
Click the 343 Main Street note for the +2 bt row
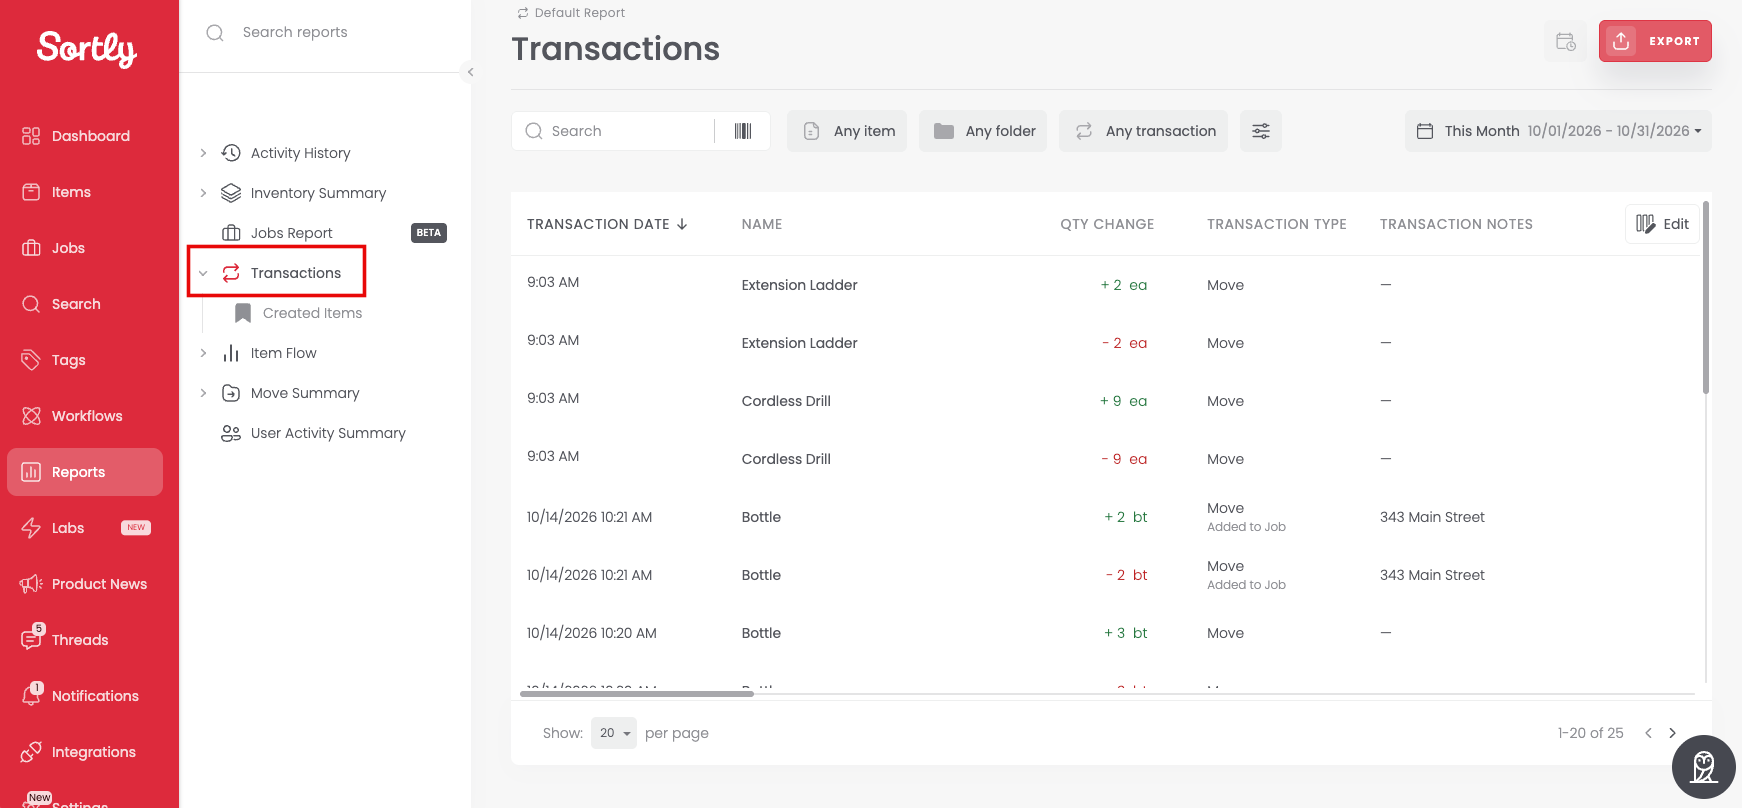click(1432, 517)
